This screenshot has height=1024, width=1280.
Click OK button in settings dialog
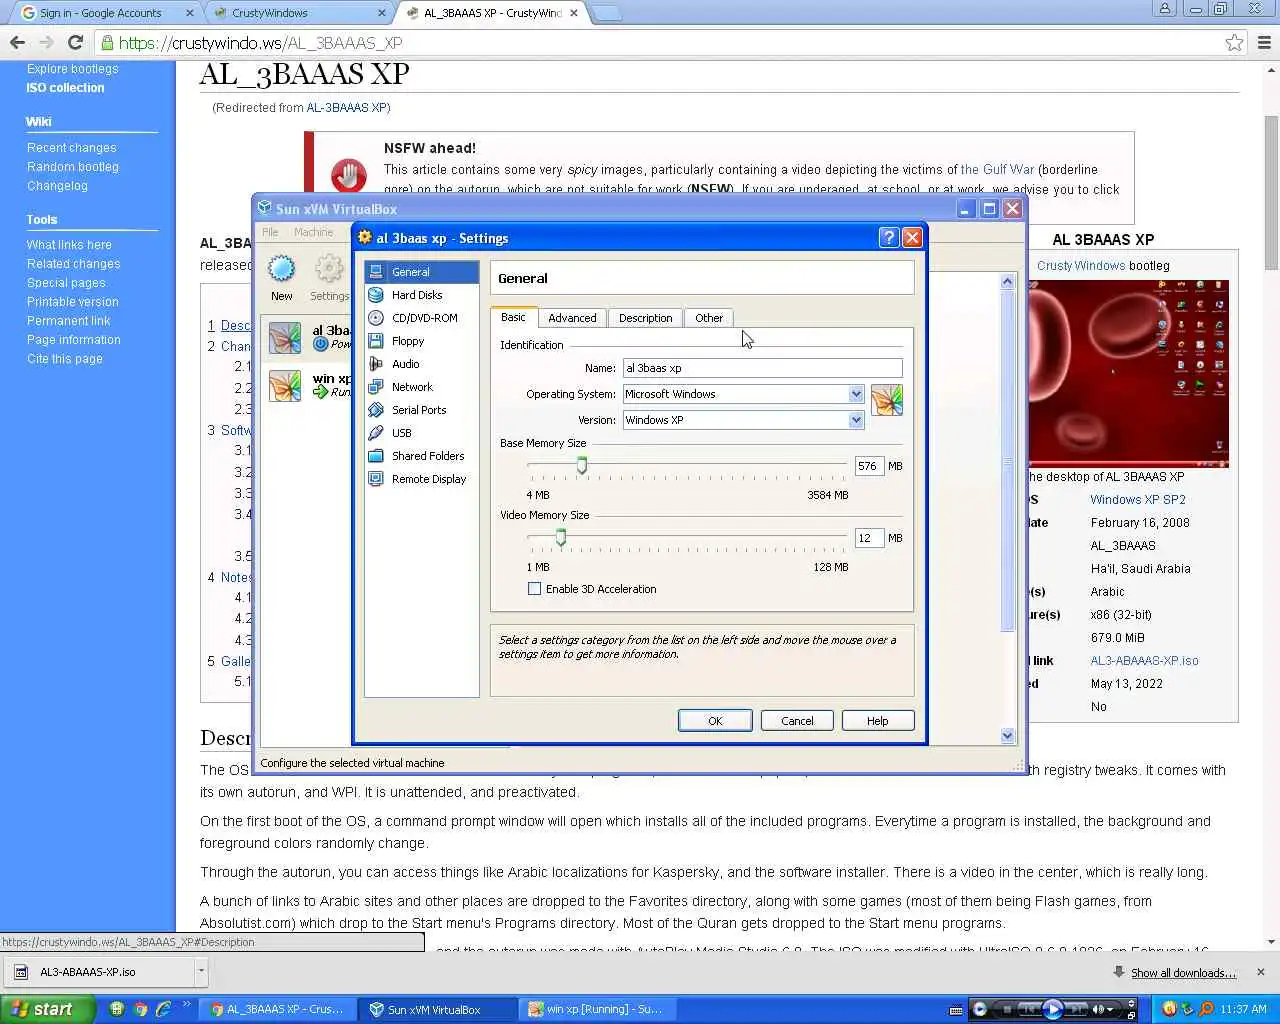tap(715, 721)
